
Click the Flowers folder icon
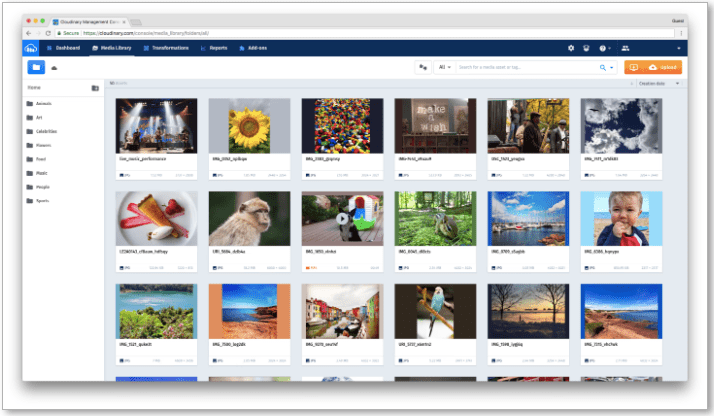[x=30, y=146]
